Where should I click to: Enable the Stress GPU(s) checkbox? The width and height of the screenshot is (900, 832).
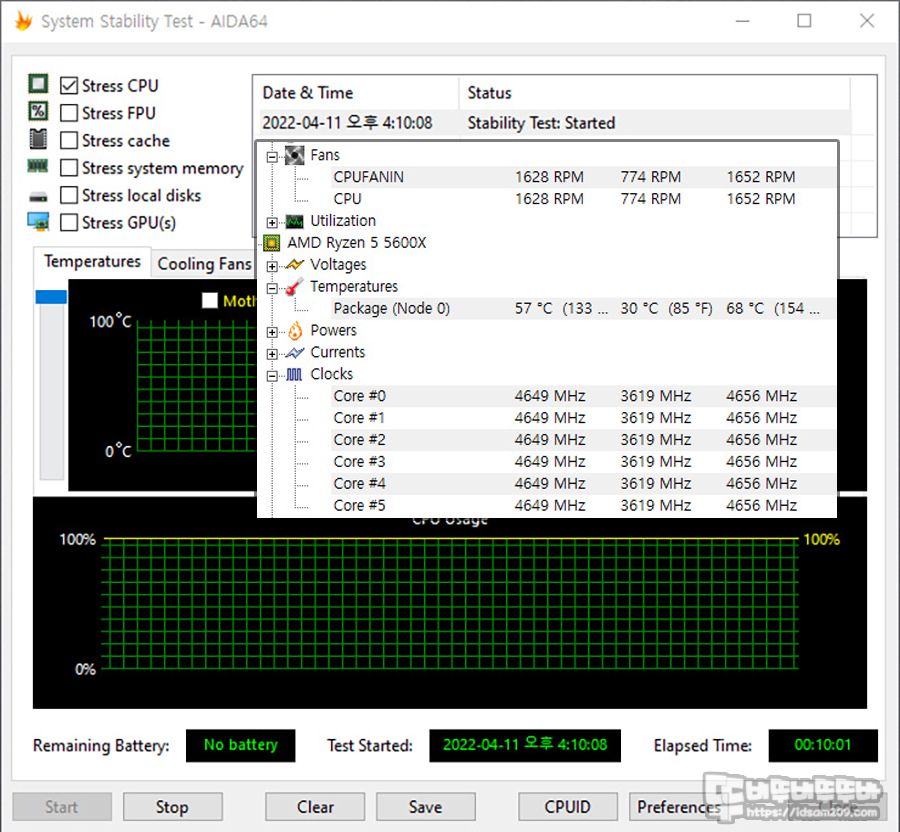(69, 223)
